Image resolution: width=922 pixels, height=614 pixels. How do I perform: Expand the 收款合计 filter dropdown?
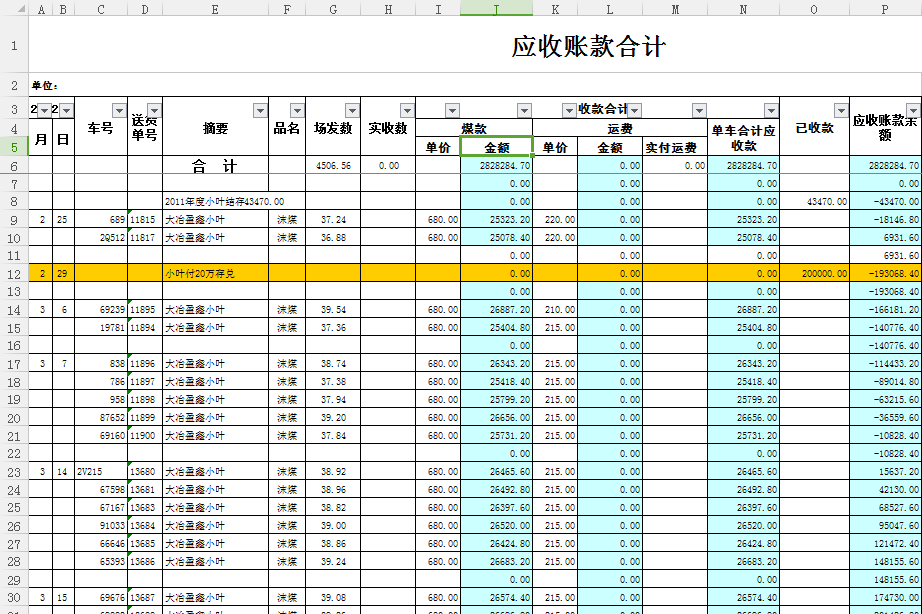pyautogui.click(x=634, y=110)
